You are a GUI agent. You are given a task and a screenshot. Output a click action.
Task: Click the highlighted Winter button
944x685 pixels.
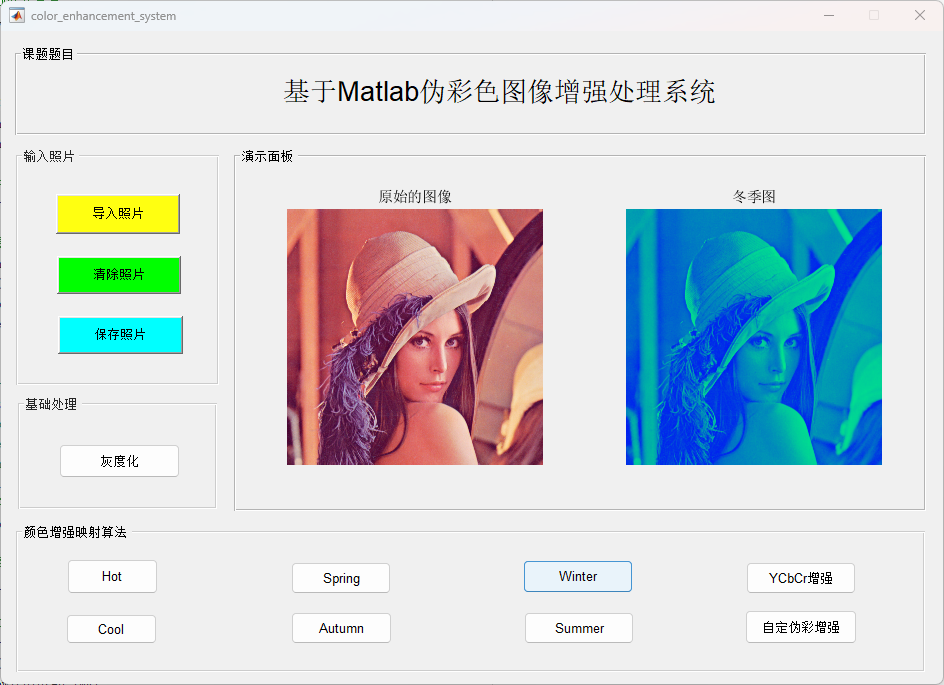point(578,577)
